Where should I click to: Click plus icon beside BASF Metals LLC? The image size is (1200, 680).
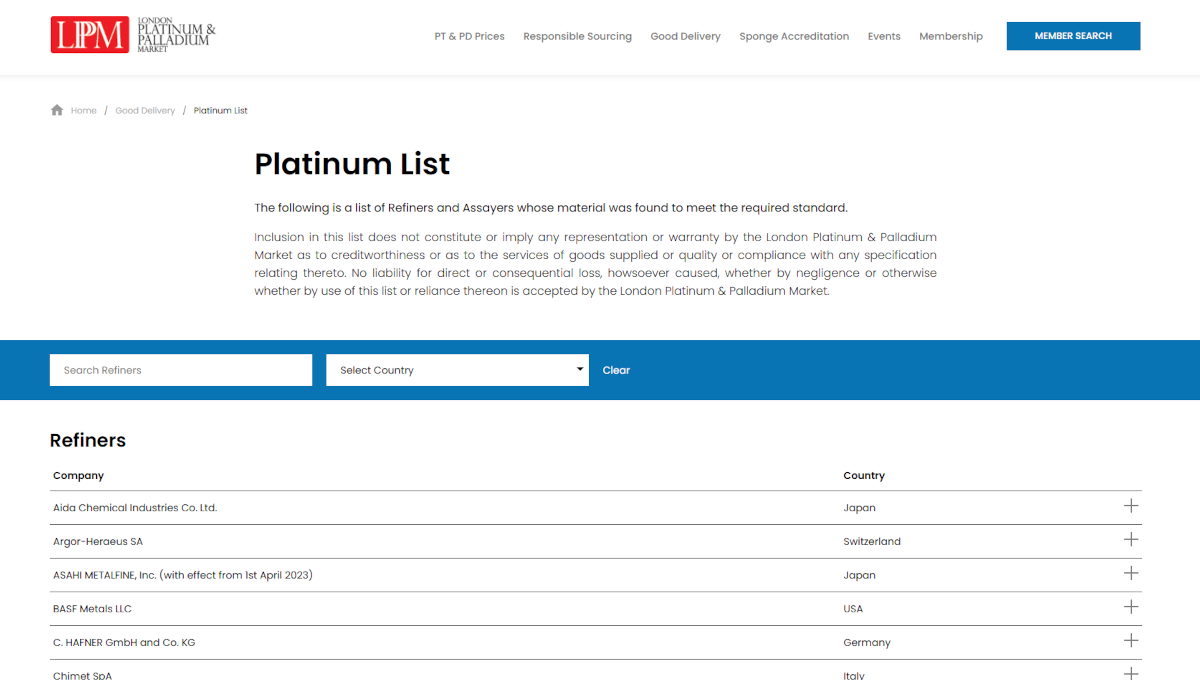click(1130, 607)
